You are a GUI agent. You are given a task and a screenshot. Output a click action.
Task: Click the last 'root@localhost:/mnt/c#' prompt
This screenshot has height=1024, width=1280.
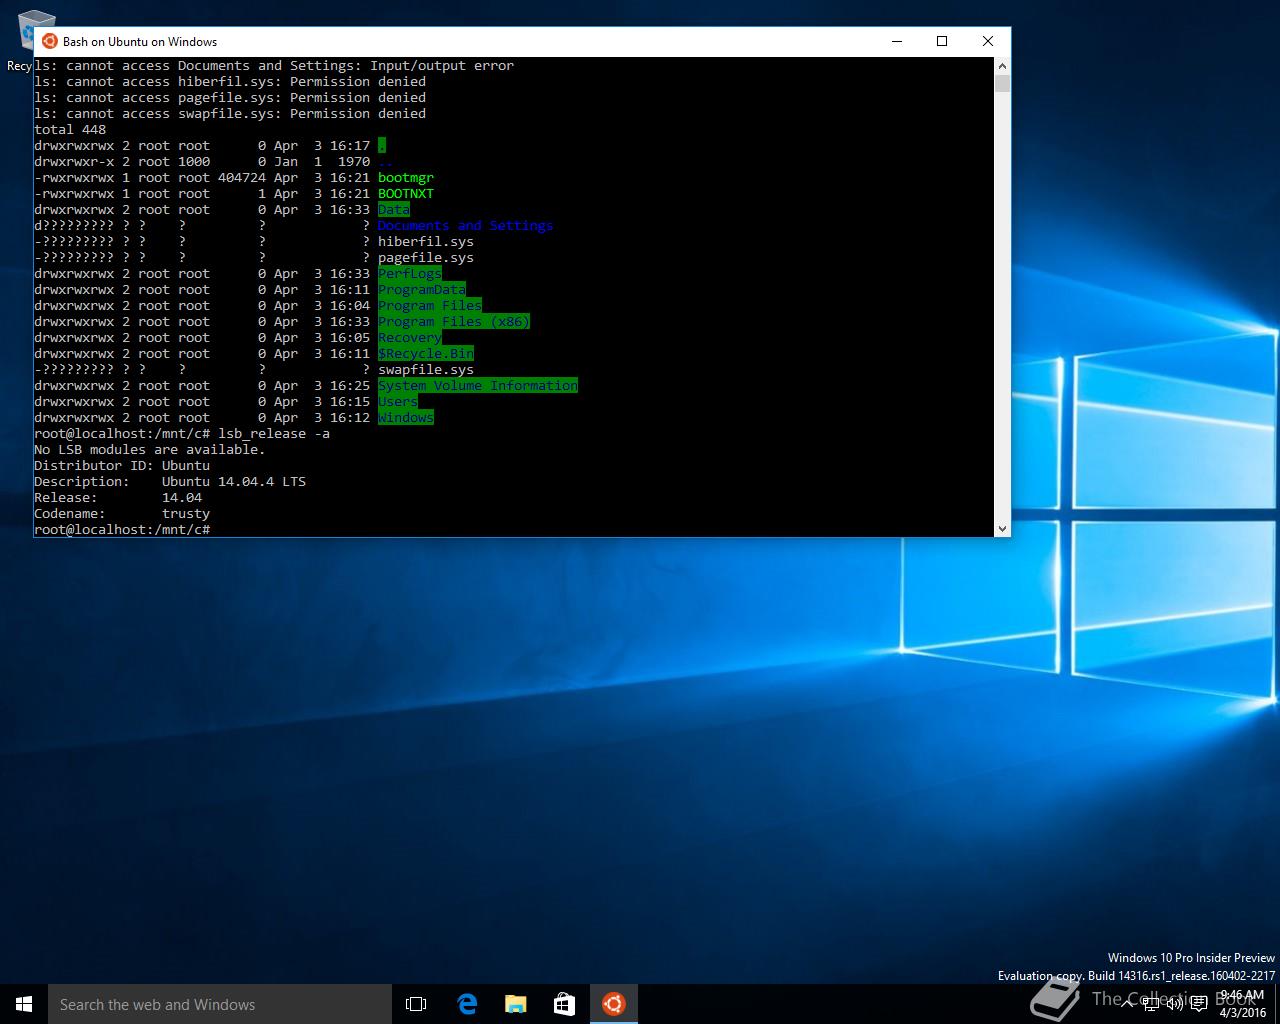[x=122, y=529]
